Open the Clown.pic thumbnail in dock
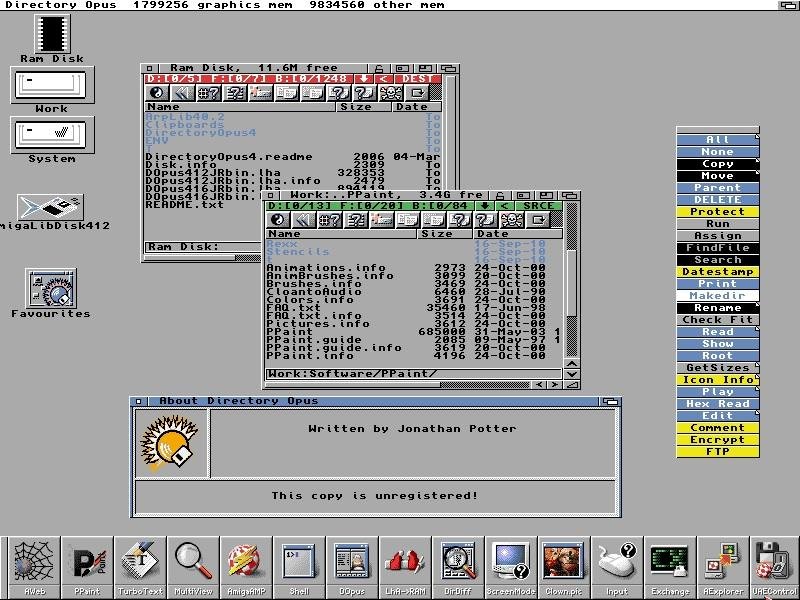 point(564,567)
